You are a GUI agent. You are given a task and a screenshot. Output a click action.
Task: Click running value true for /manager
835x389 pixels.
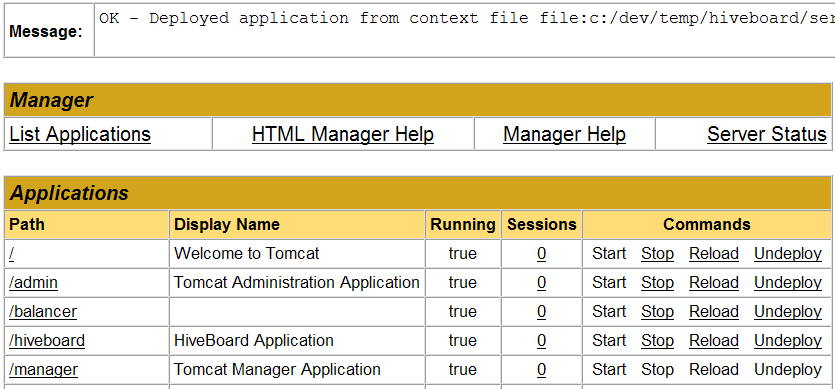[x=462, y=369]
